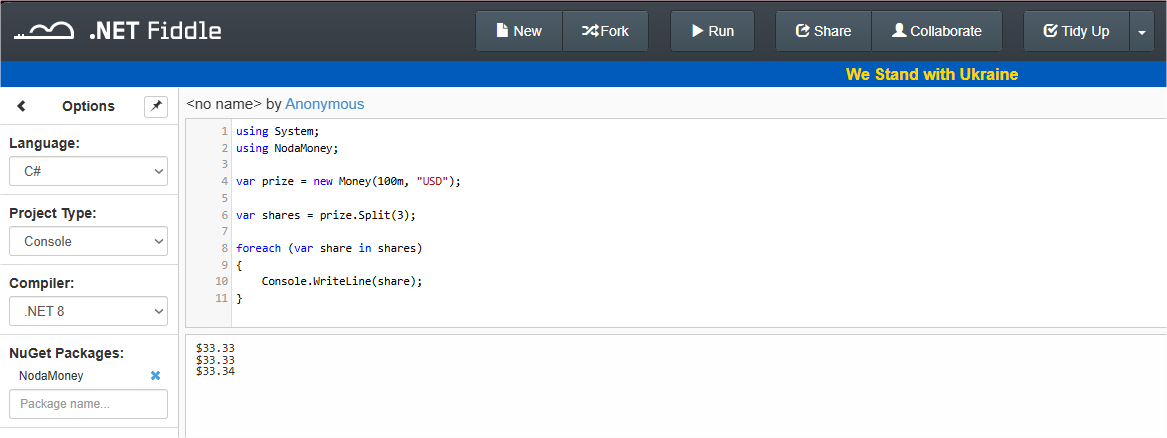Create a New fiddle
This screenshot has height=438, width=1167.
[519, 31]
